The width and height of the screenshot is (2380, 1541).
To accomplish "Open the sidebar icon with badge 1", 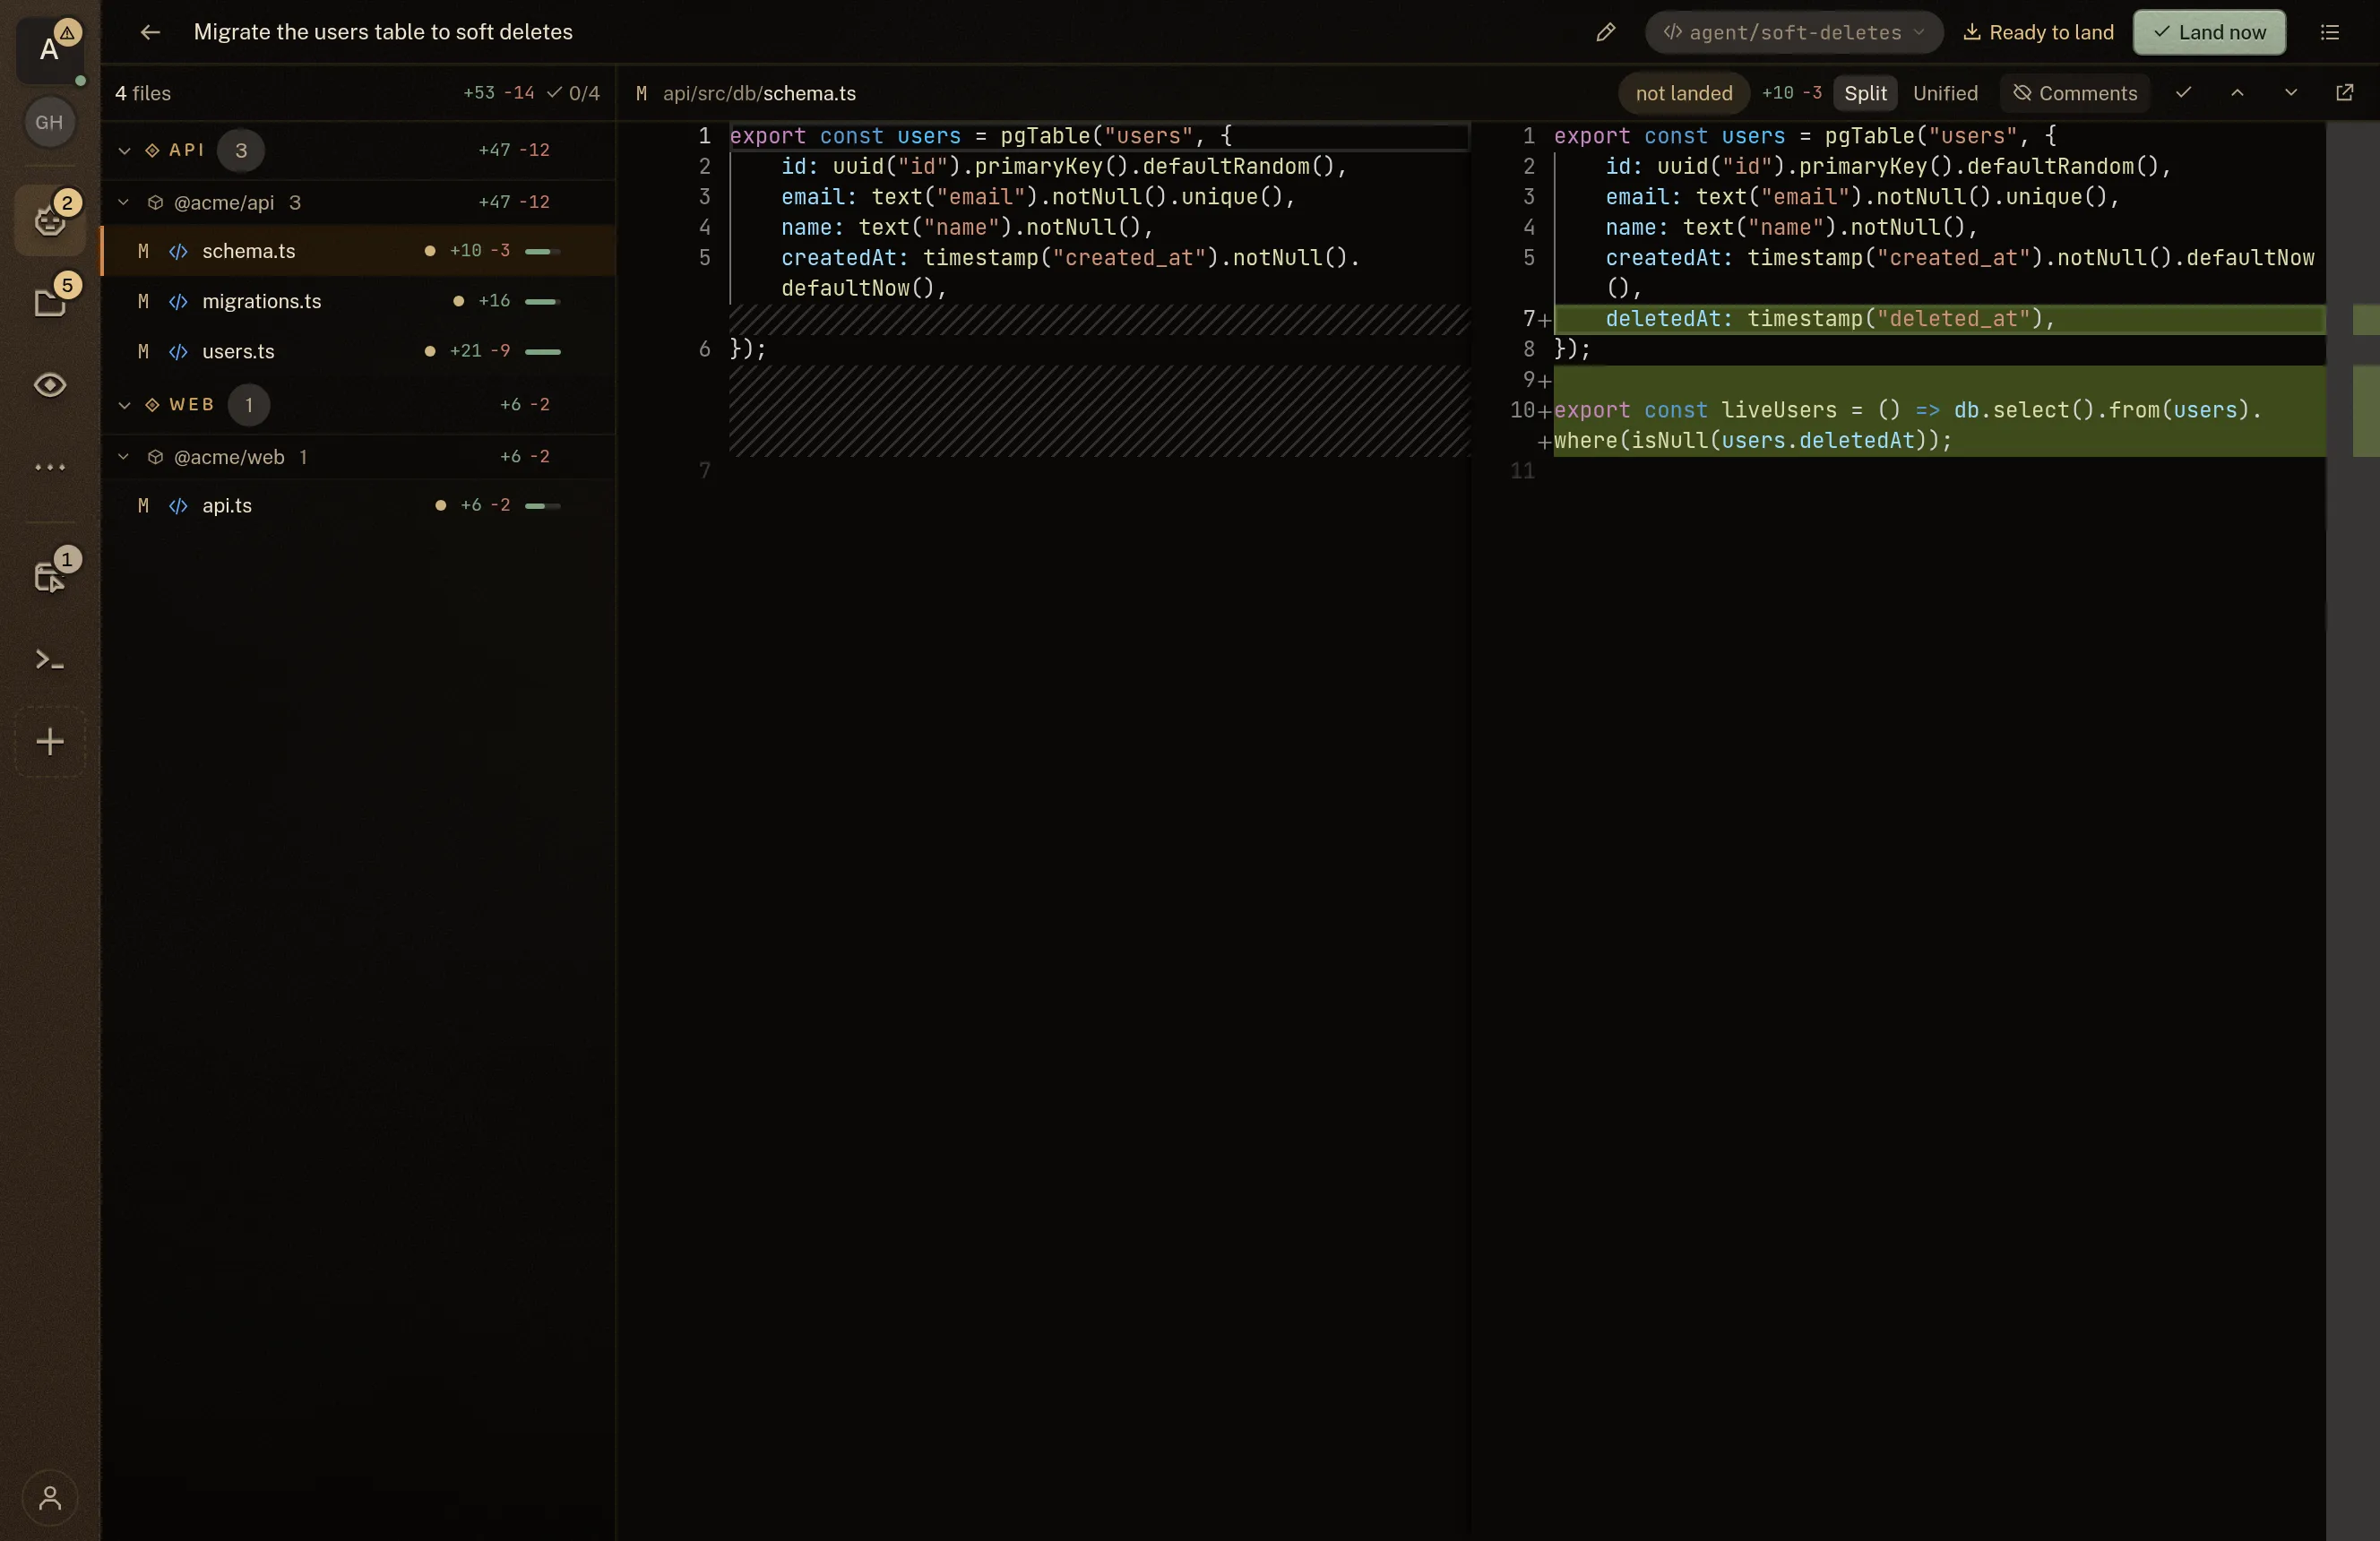I will [x=49, y=576].
